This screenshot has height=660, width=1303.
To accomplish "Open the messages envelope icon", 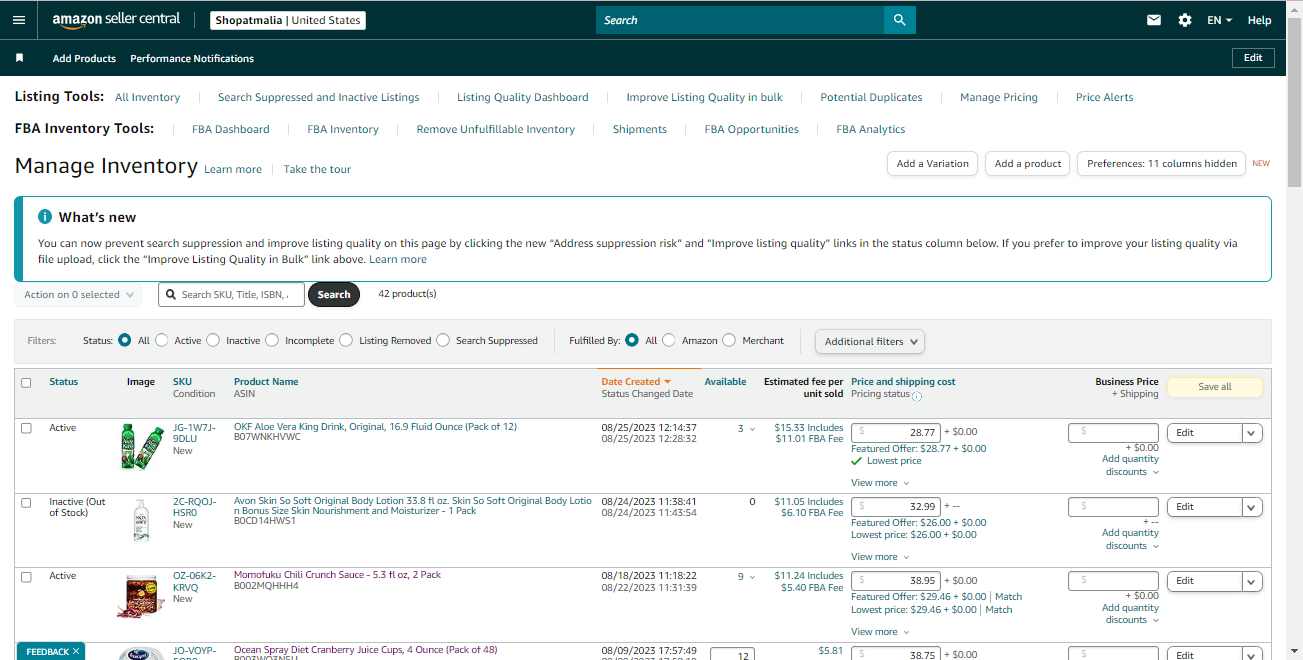I will 1154,20.
